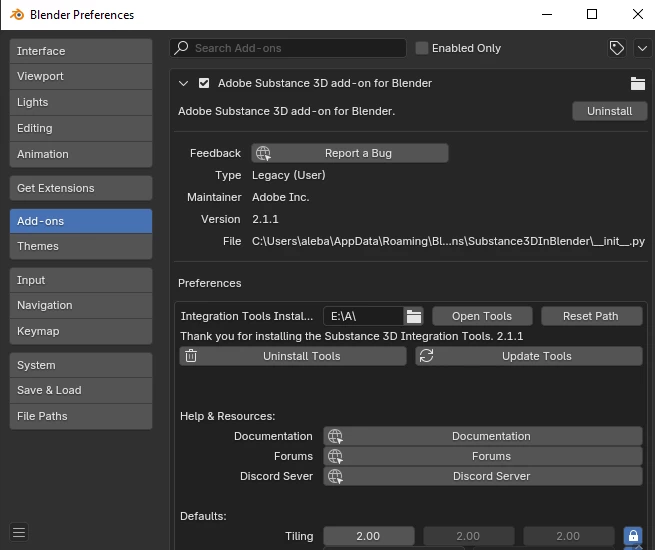Toggle the Tiling lock icon
This screenshot has width=655, height=550.
[x=633, y=536]
